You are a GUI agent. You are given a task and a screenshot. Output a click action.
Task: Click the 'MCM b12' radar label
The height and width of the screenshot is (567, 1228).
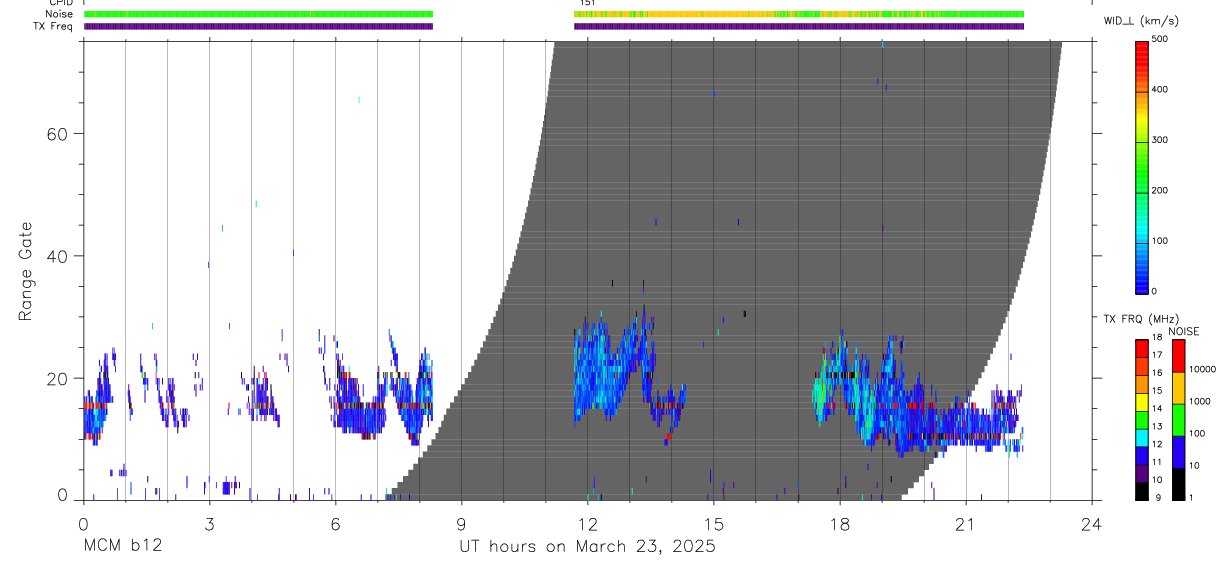tap(122, 547)
